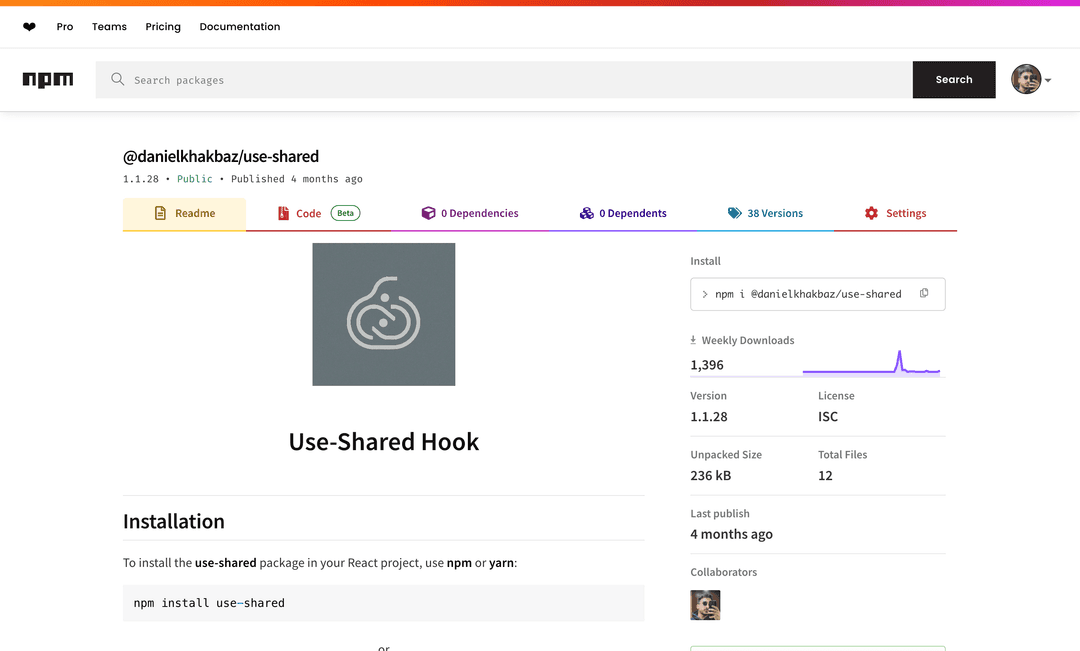Click the Dependents cubes icon
The height and width of the screenshot is (651, 1080).
coord(586,213)
